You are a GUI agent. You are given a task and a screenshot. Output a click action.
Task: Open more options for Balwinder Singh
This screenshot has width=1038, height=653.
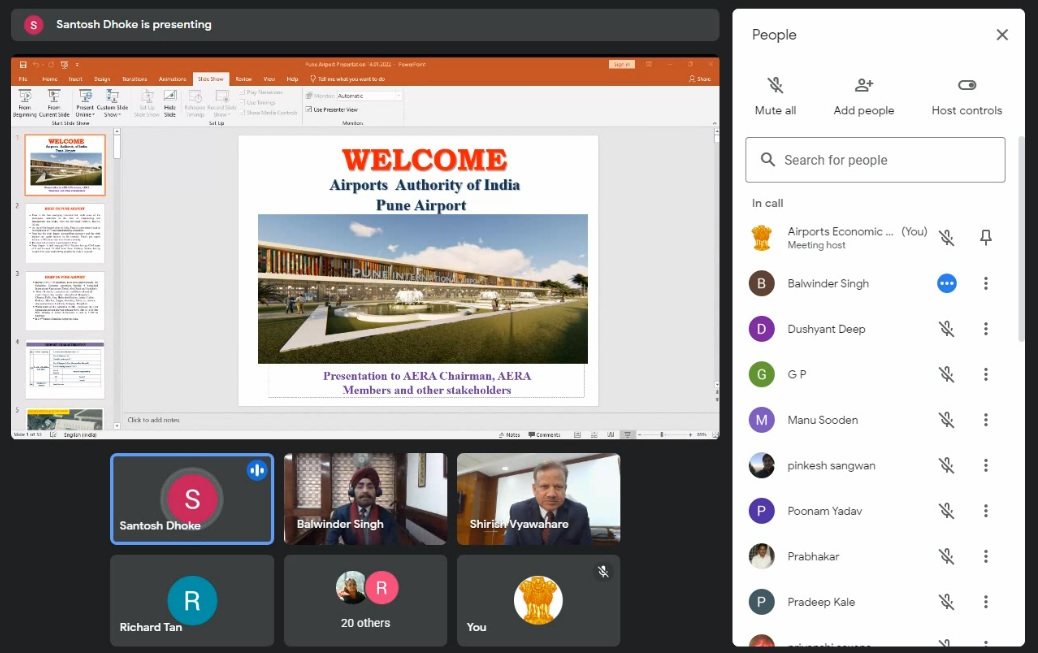pyautogui.click(x=986, y=284)
